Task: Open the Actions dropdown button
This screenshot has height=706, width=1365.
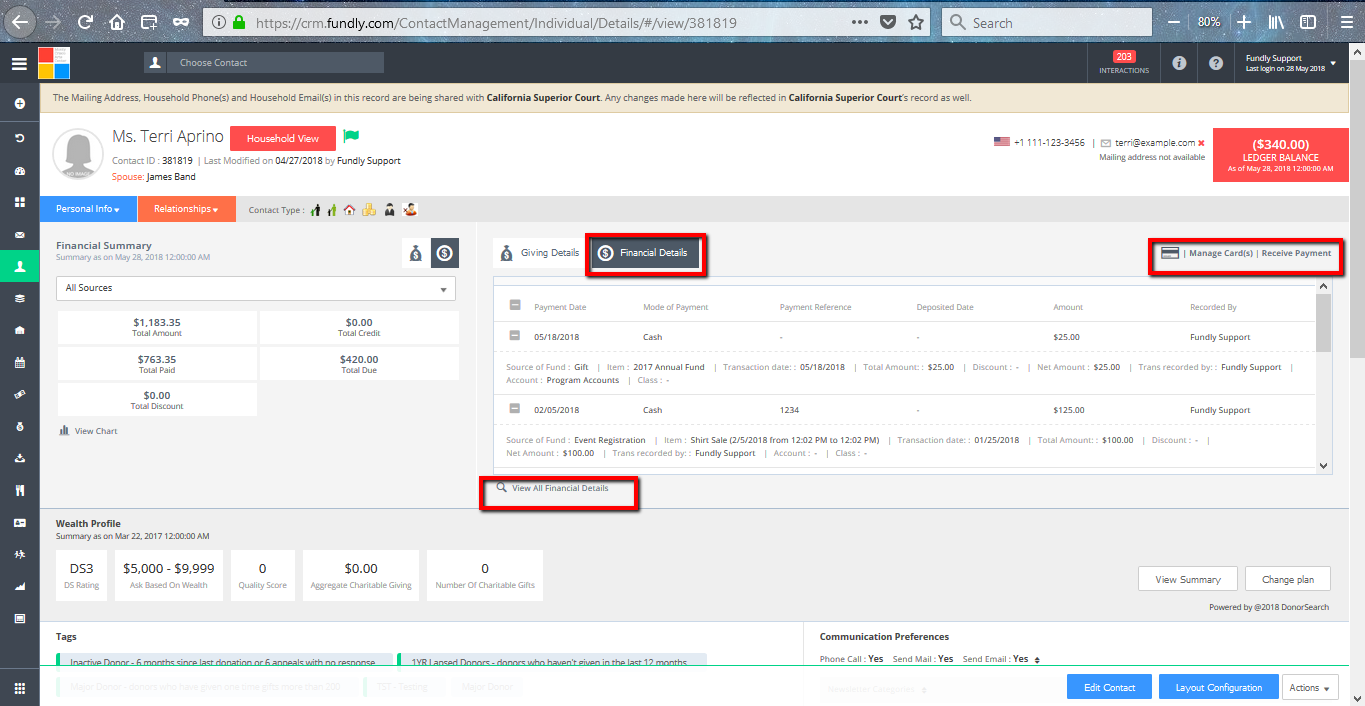Action: pyautogui.click(x=1310, y=687)
